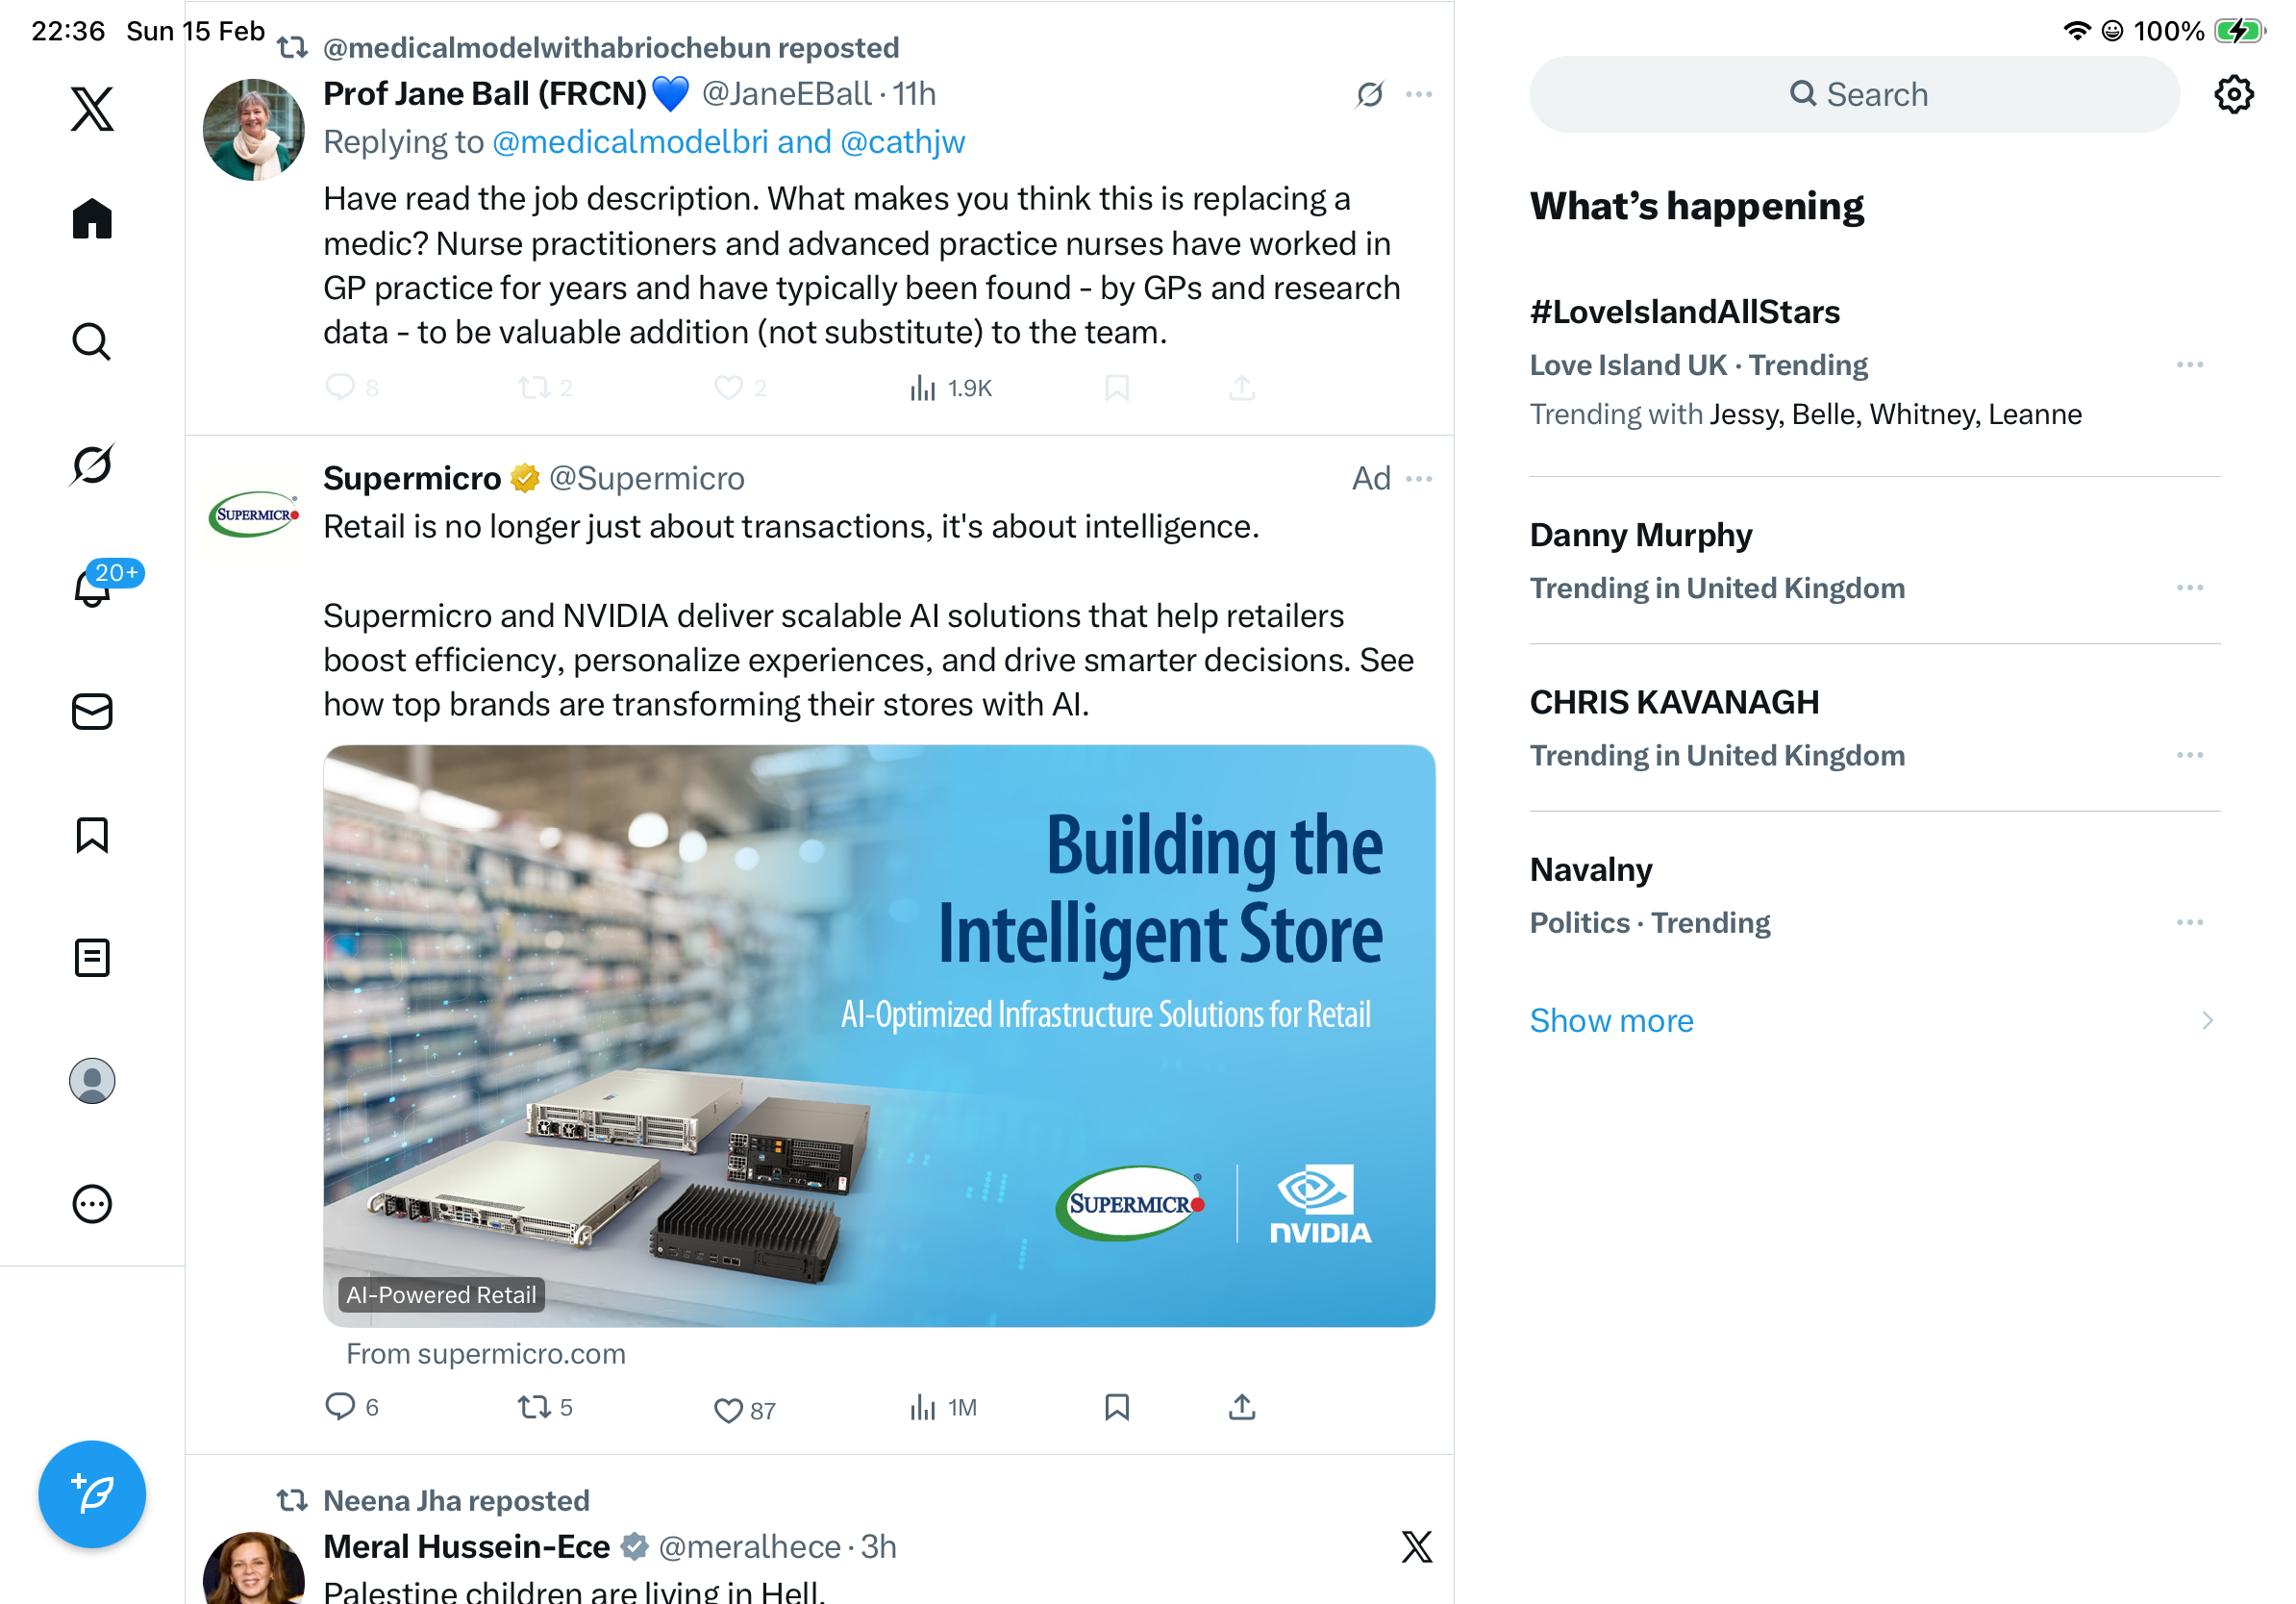2296x1604 pixels.
Task: Repost the Supermicro ad post
Action: click(x=534, y=1407)
